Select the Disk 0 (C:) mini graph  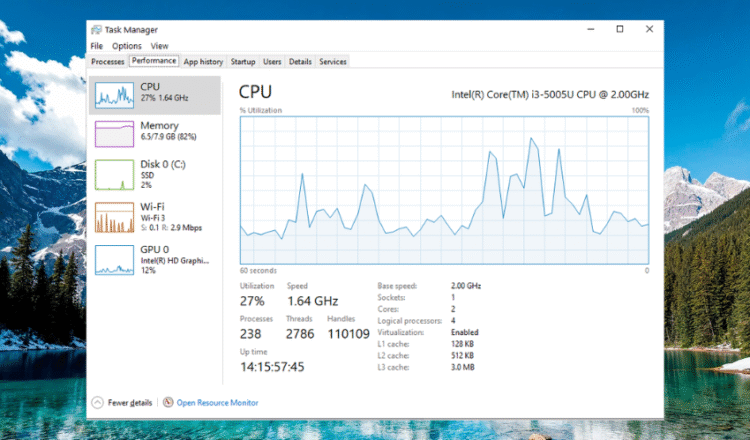click(x=114, y=175)
